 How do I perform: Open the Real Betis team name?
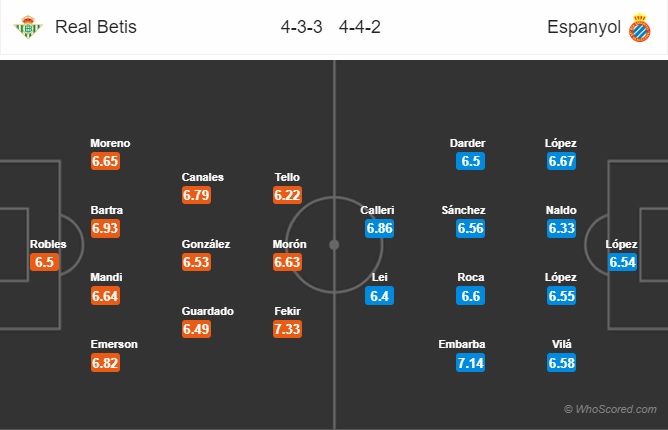tap(96, 28)
